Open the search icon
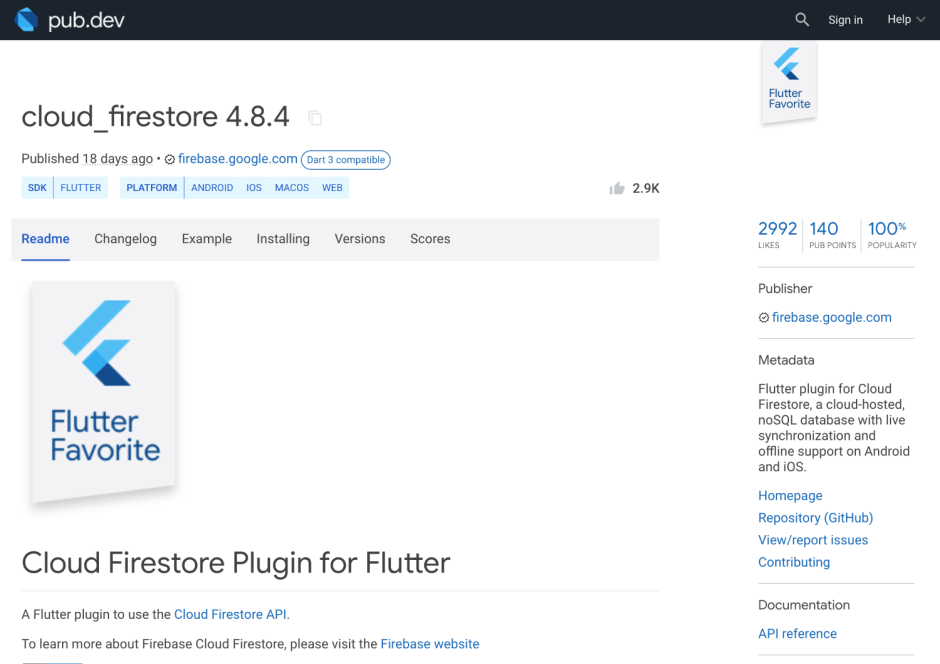The height and width of the screenshot is (664, 940). click(801, 19)
